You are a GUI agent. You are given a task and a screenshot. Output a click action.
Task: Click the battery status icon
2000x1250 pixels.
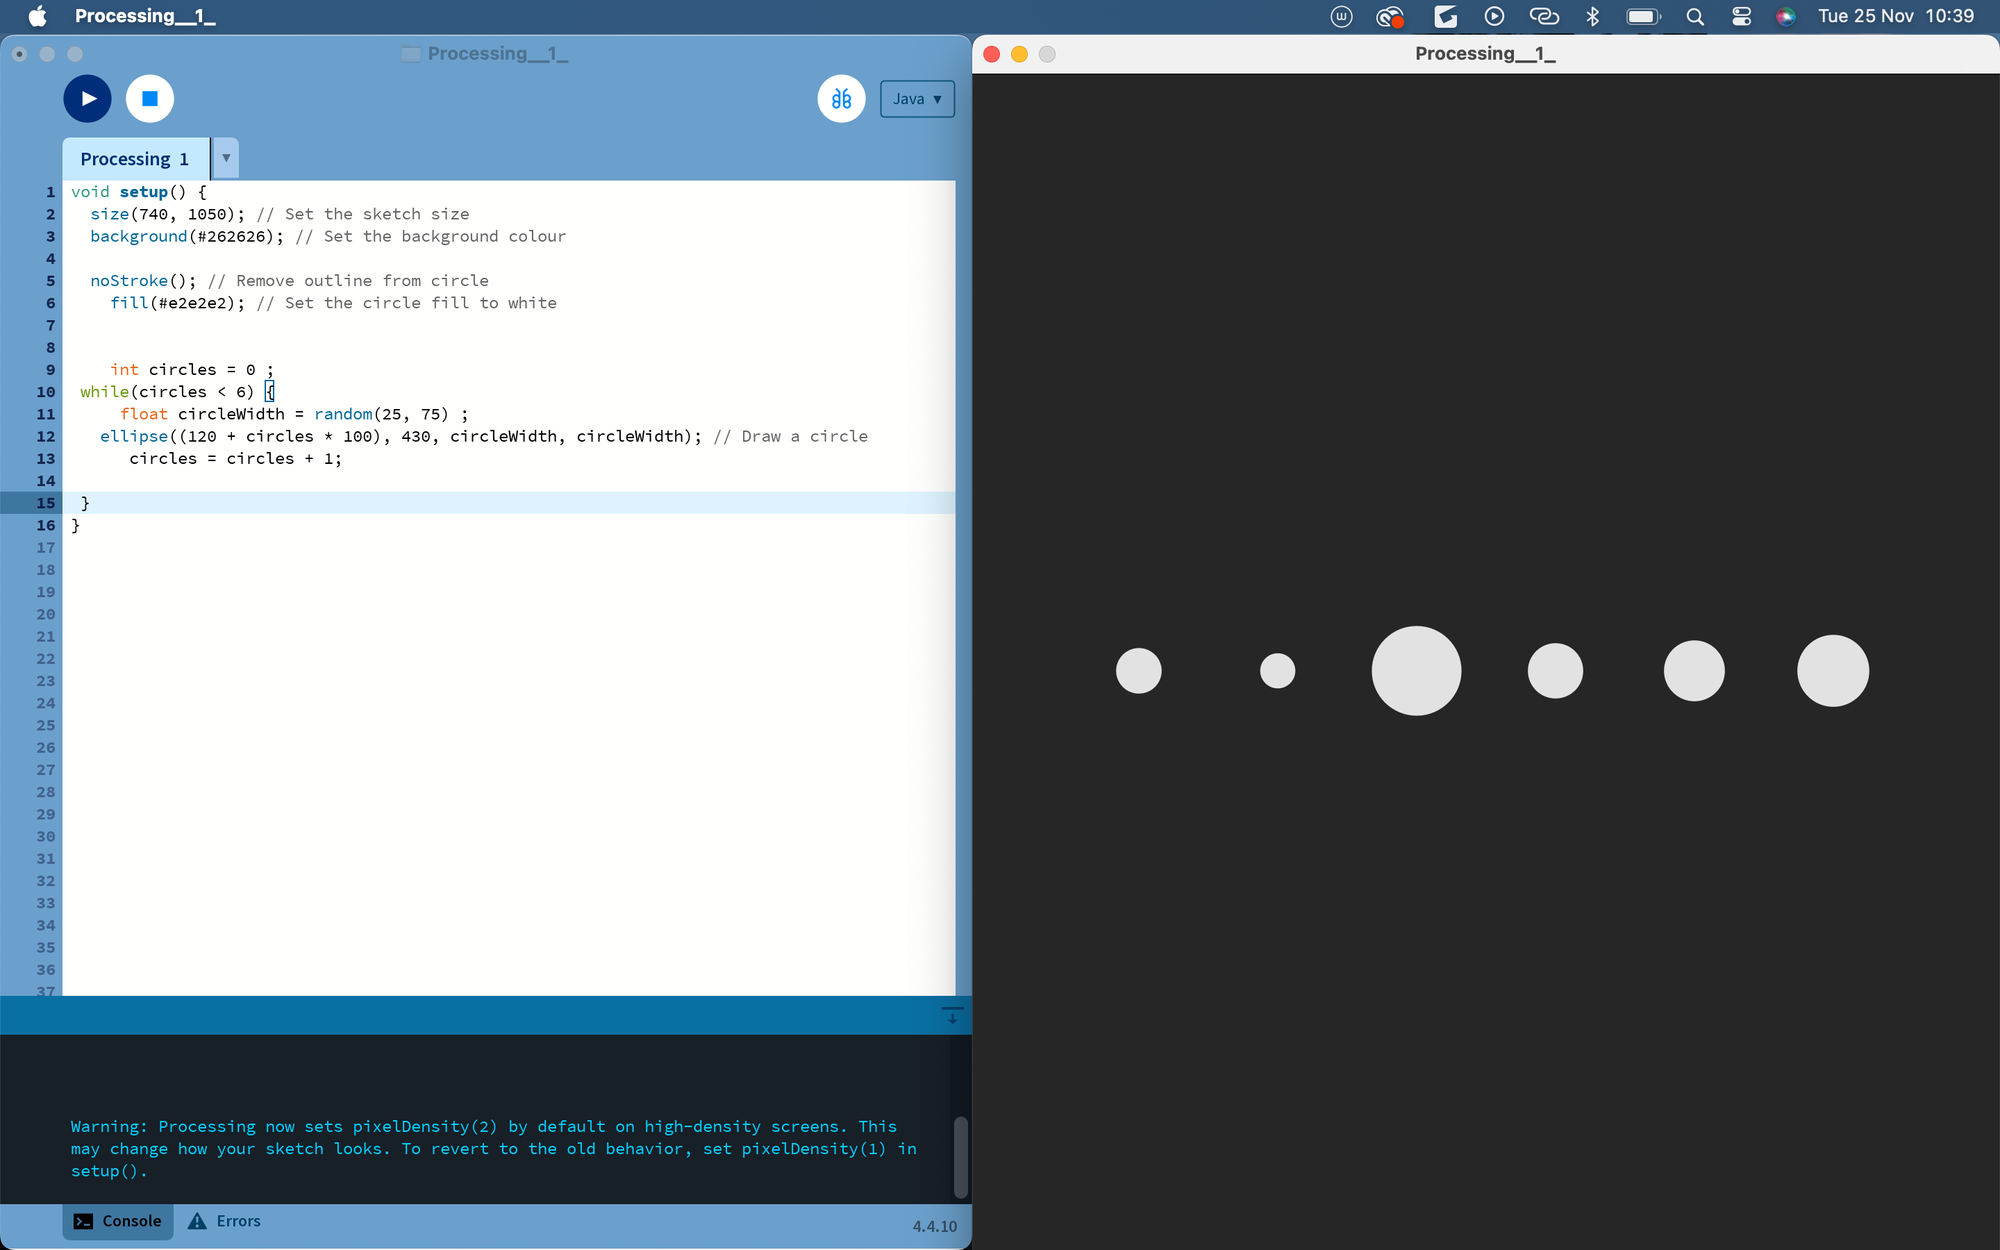pyautogui.click(x=1643, y=16)
